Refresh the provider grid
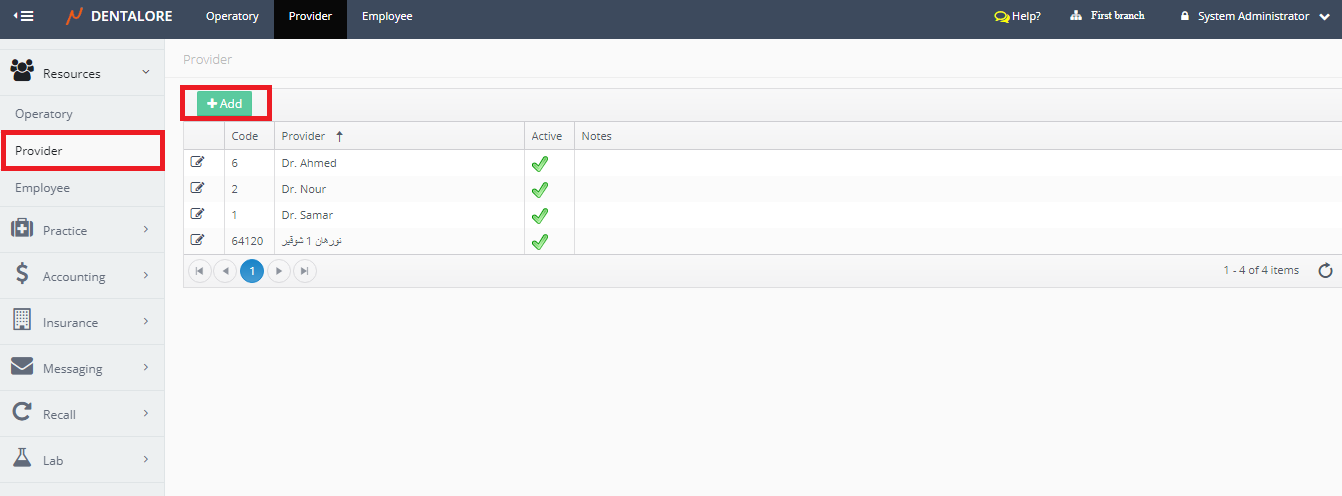1342x496 pixels. tap(1325, 271)
